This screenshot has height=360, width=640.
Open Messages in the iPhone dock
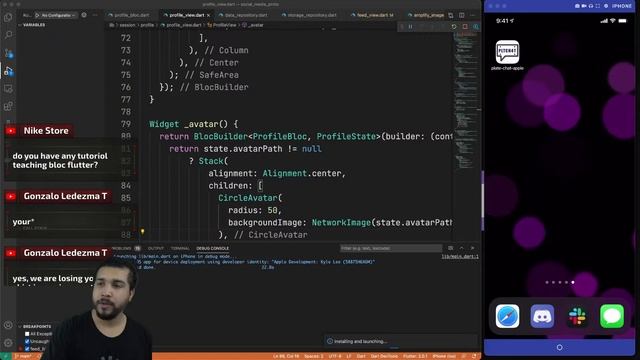tap(612, 316)
